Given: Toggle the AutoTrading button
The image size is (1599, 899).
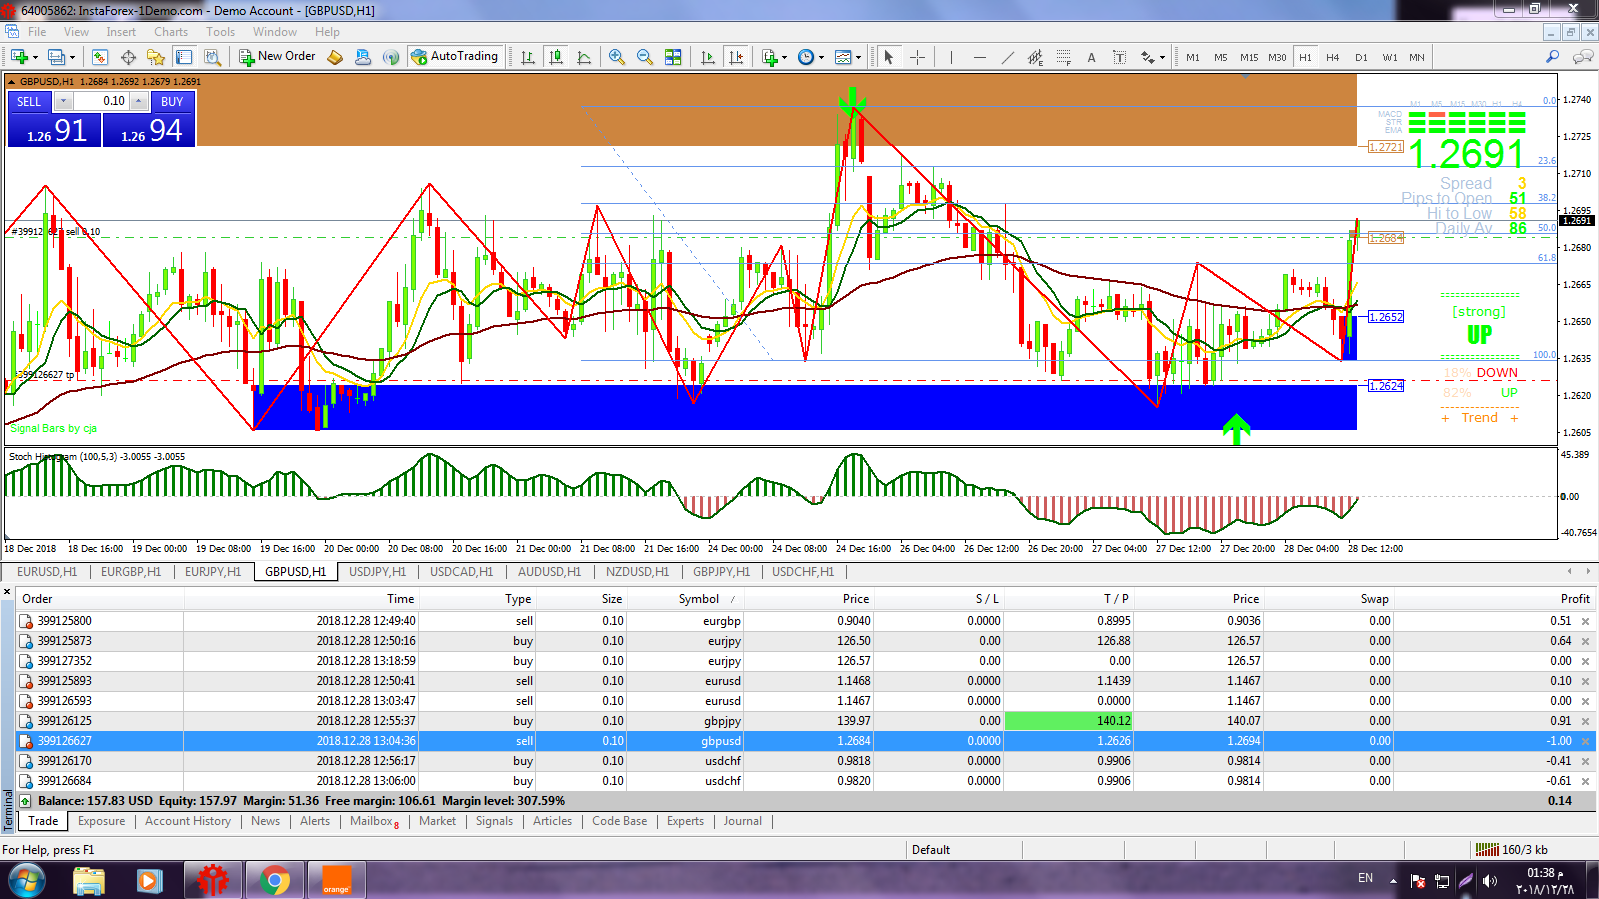Looking at the screenshot, I should (x=454, y=57).
